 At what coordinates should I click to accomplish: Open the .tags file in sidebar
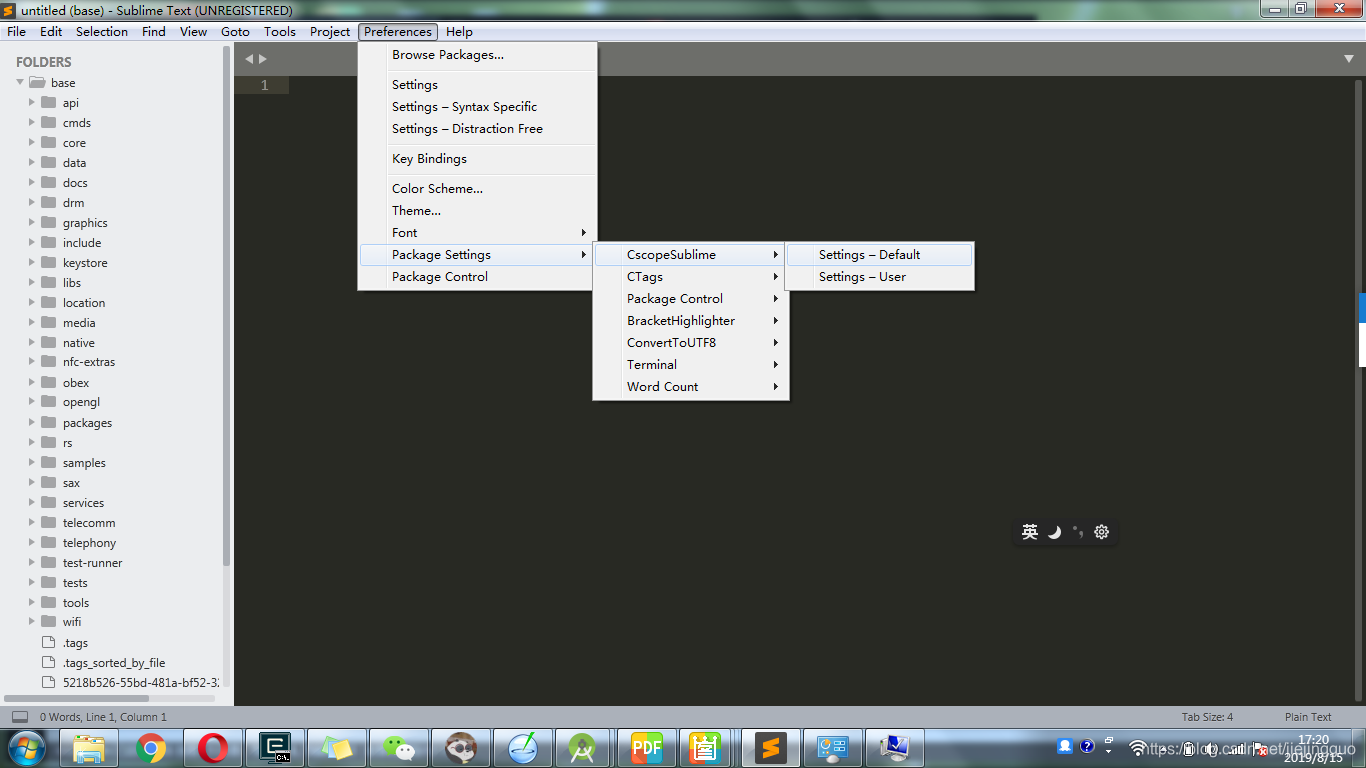coord(75,643)
